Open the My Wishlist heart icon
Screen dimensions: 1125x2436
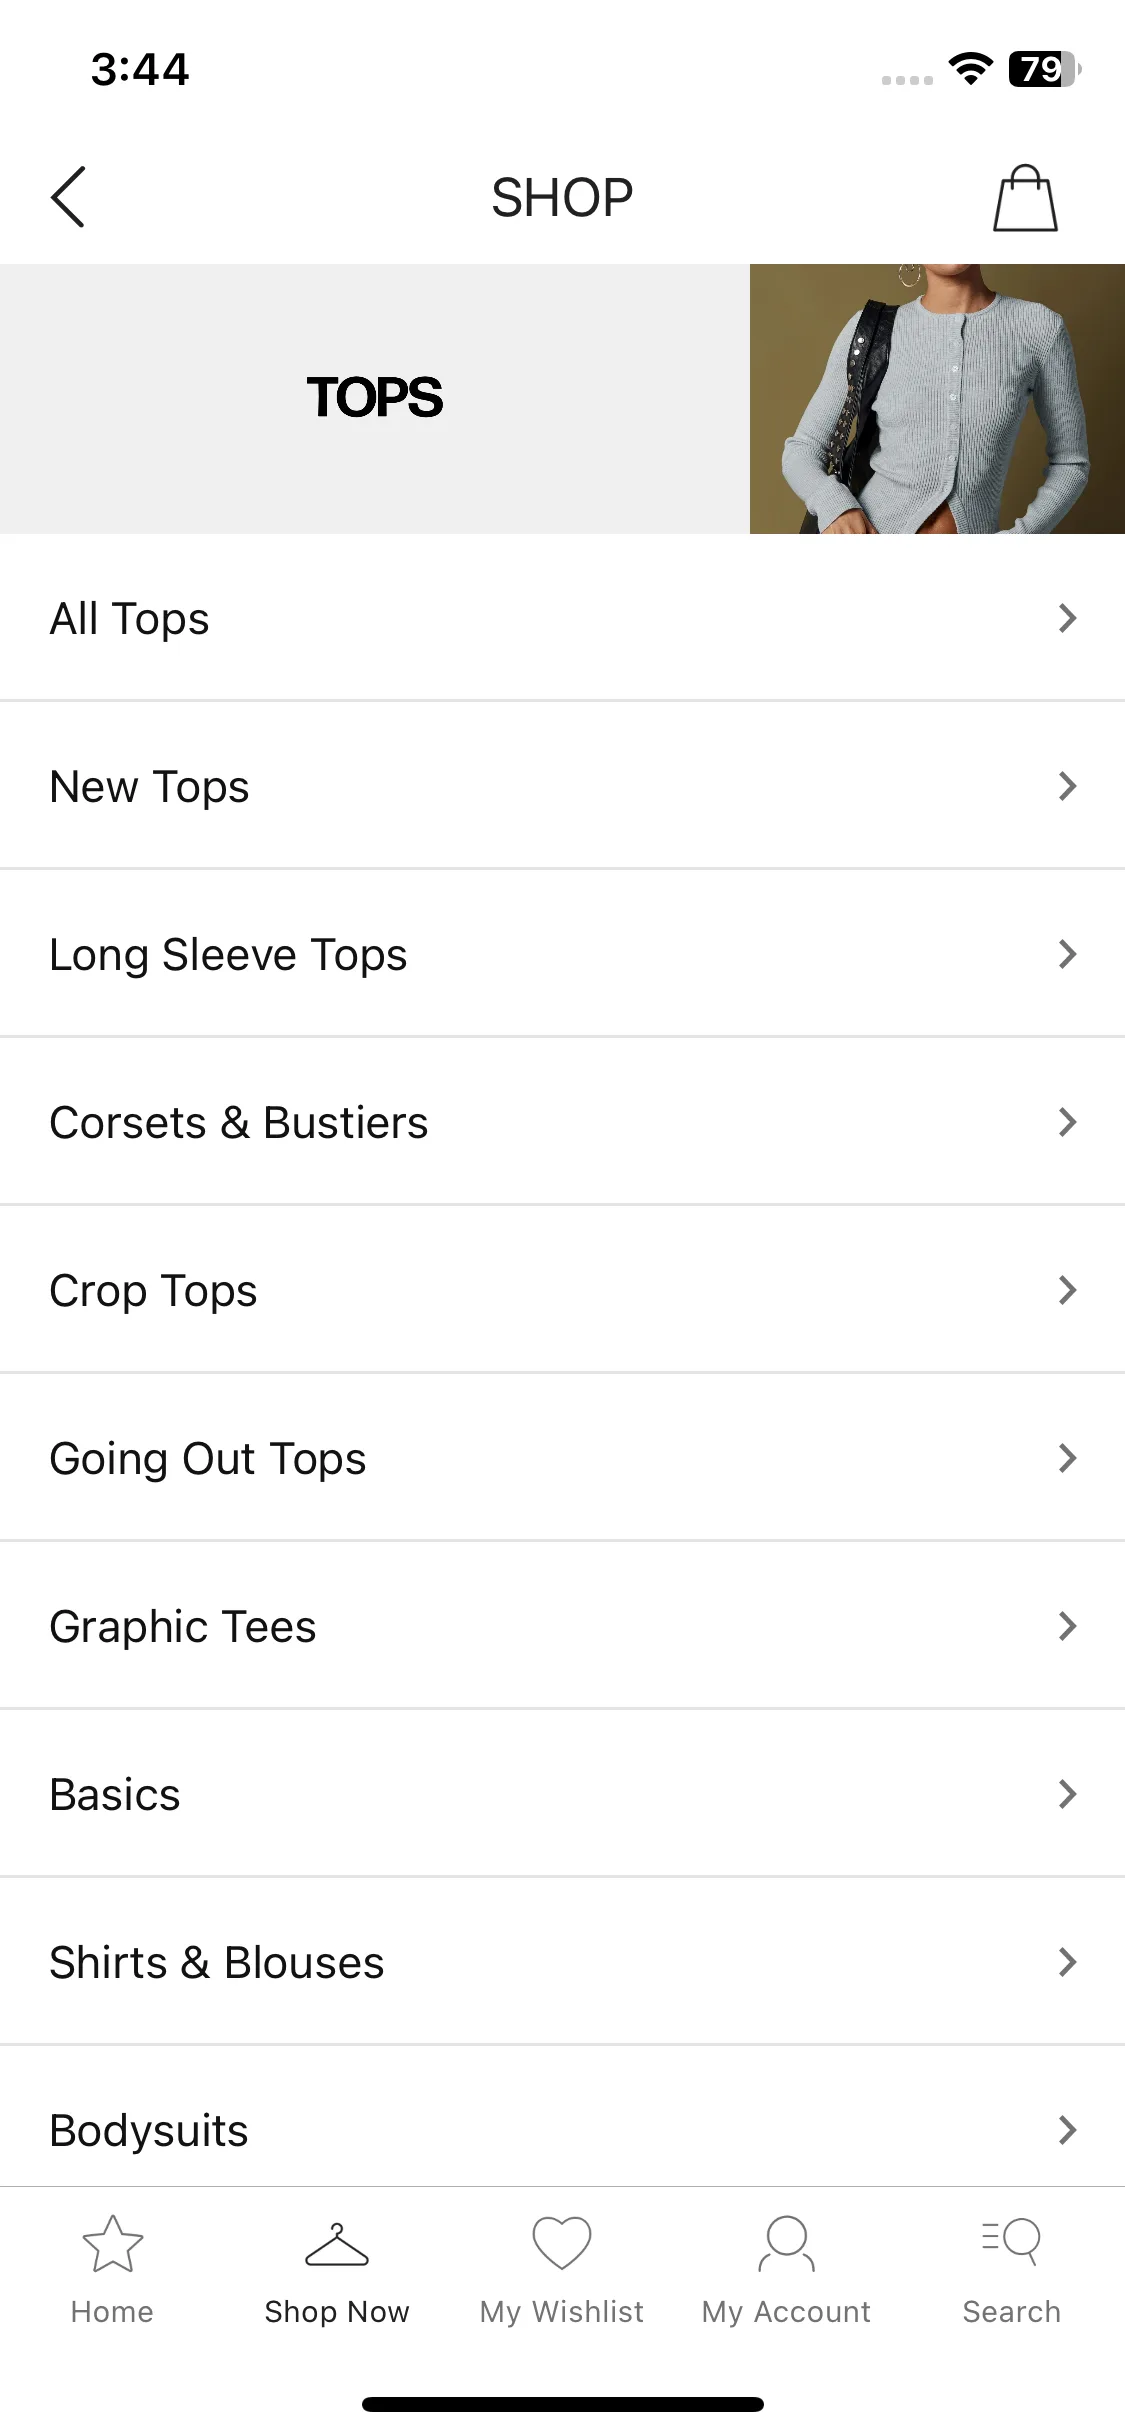(x=562, y=2243)
